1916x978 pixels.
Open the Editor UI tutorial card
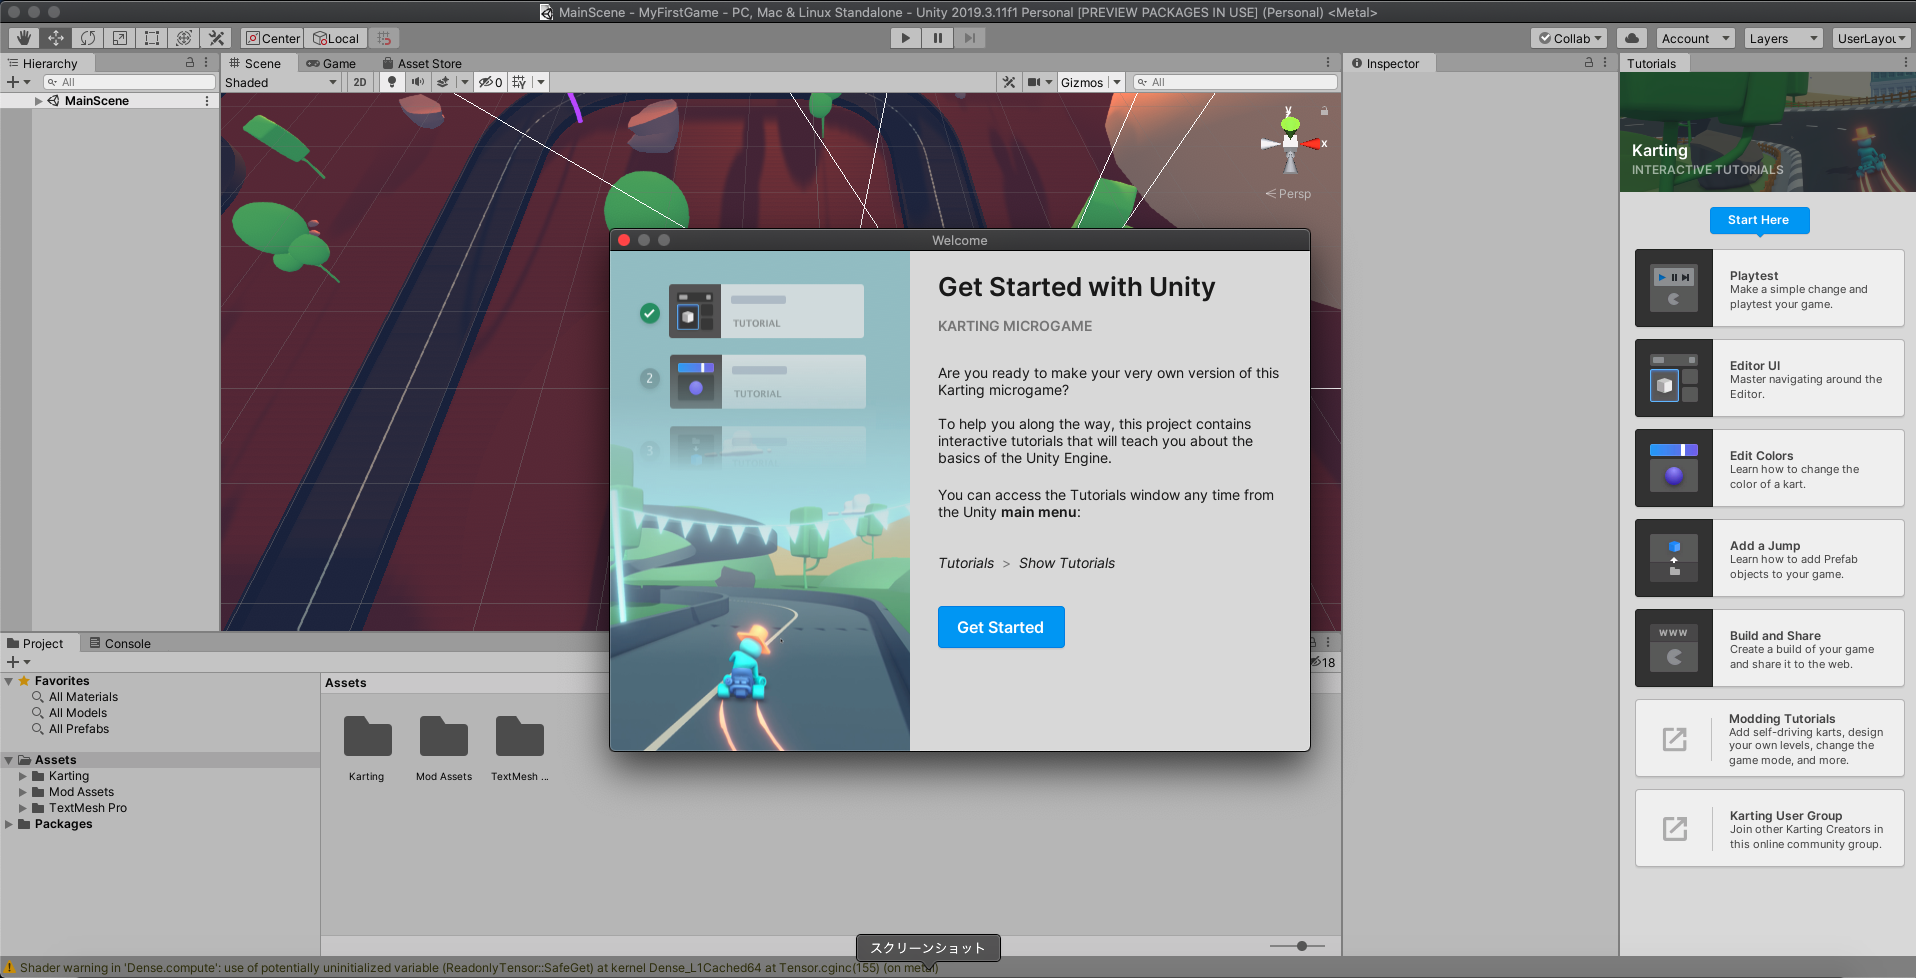(x=1769, y=378)
